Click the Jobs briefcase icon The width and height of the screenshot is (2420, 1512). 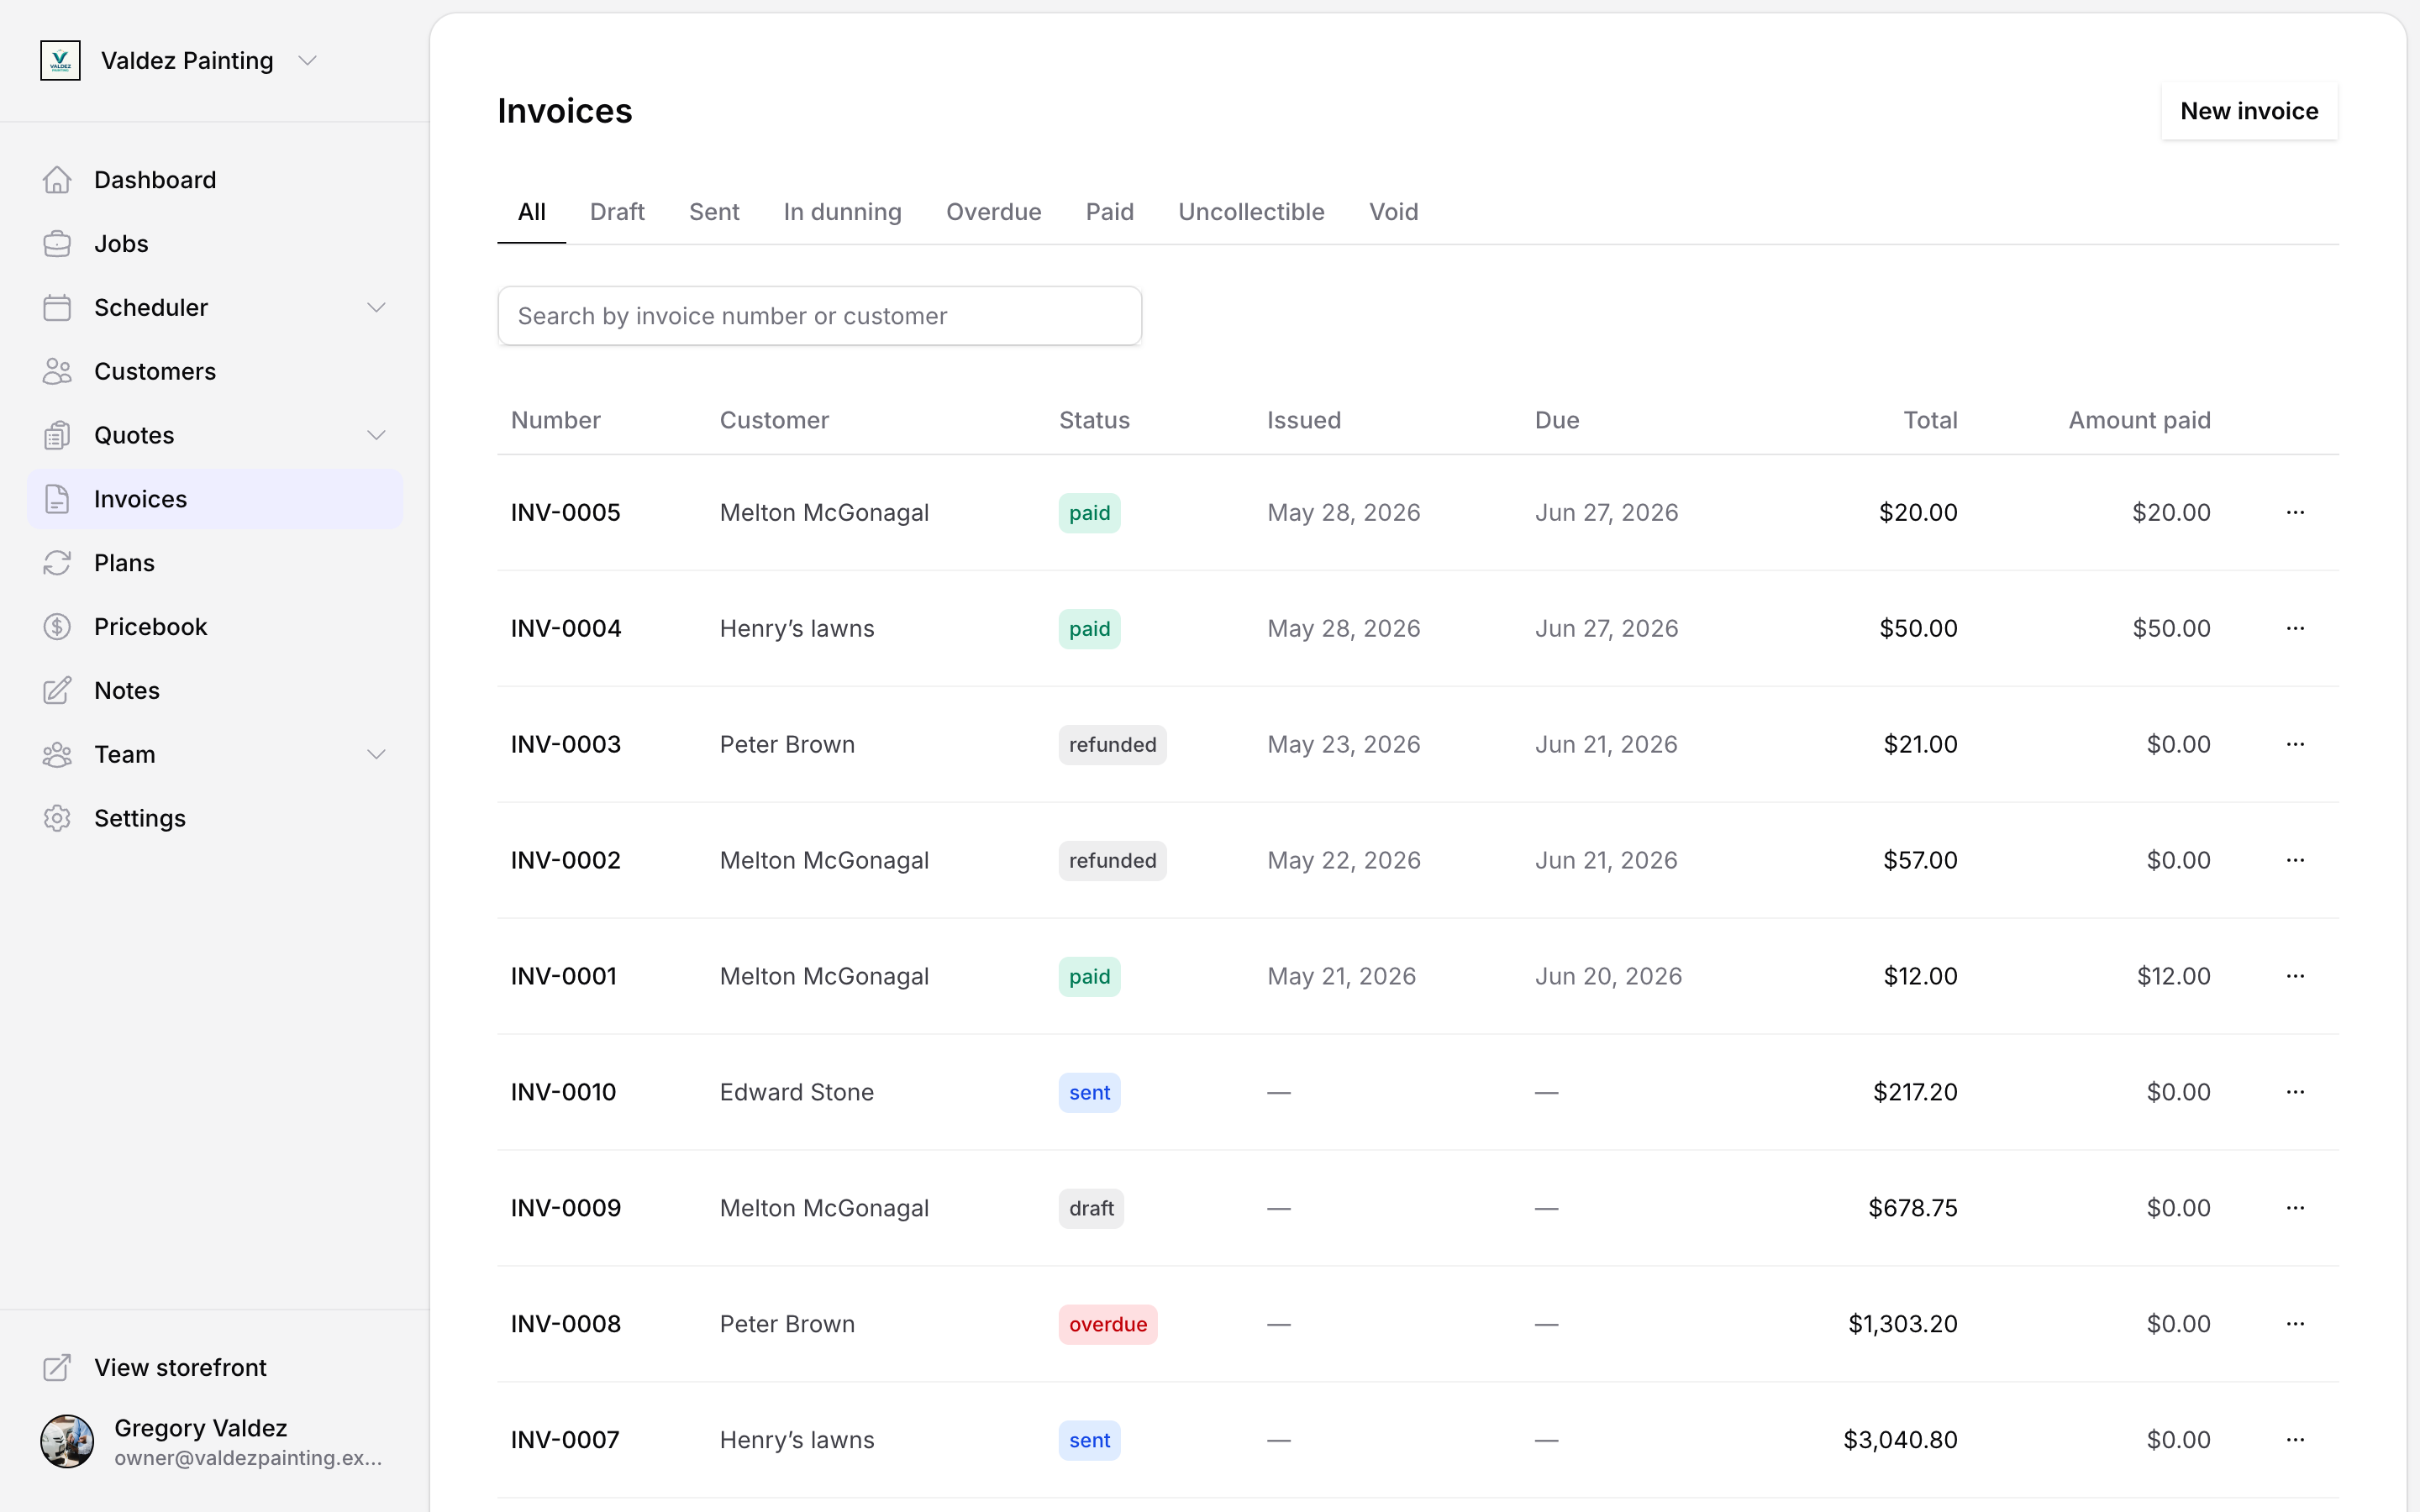tap(57, 244)
